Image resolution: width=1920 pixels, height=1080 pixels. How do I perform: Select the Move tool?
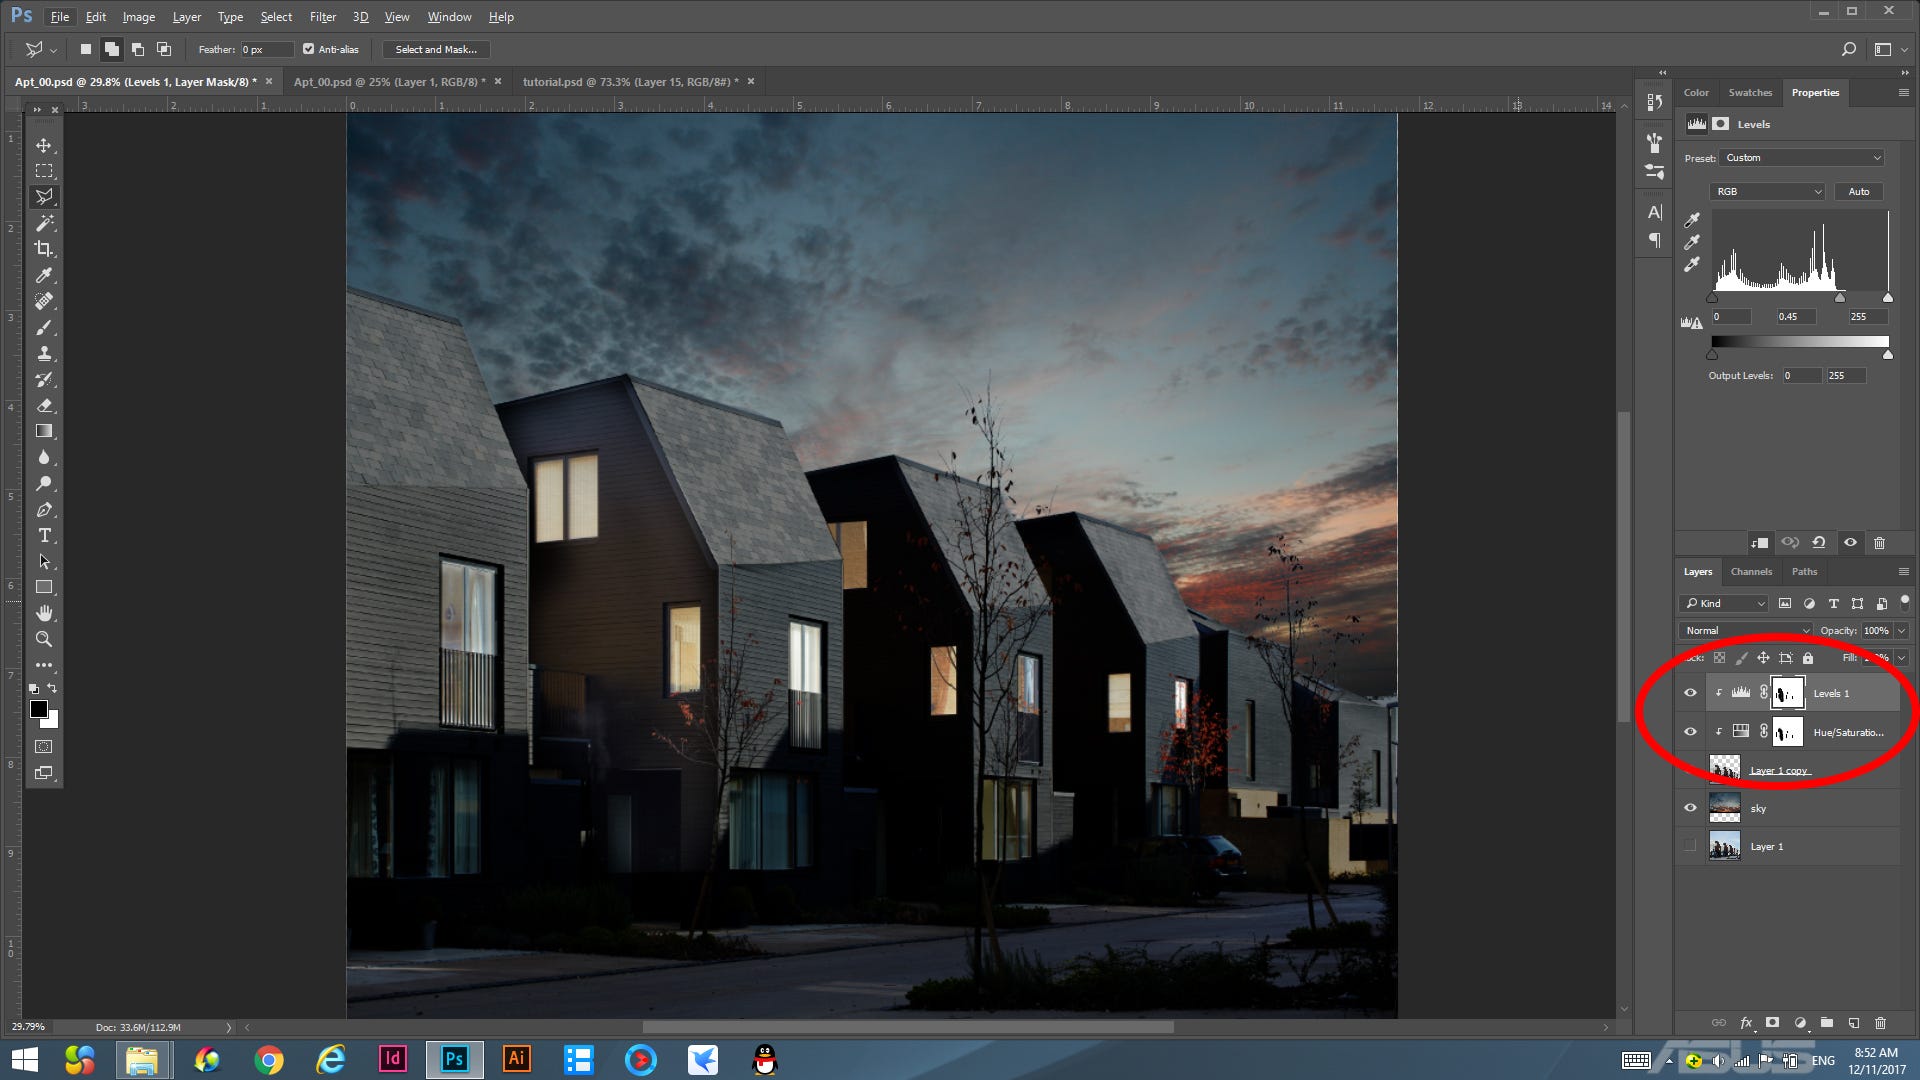point(44,145)
